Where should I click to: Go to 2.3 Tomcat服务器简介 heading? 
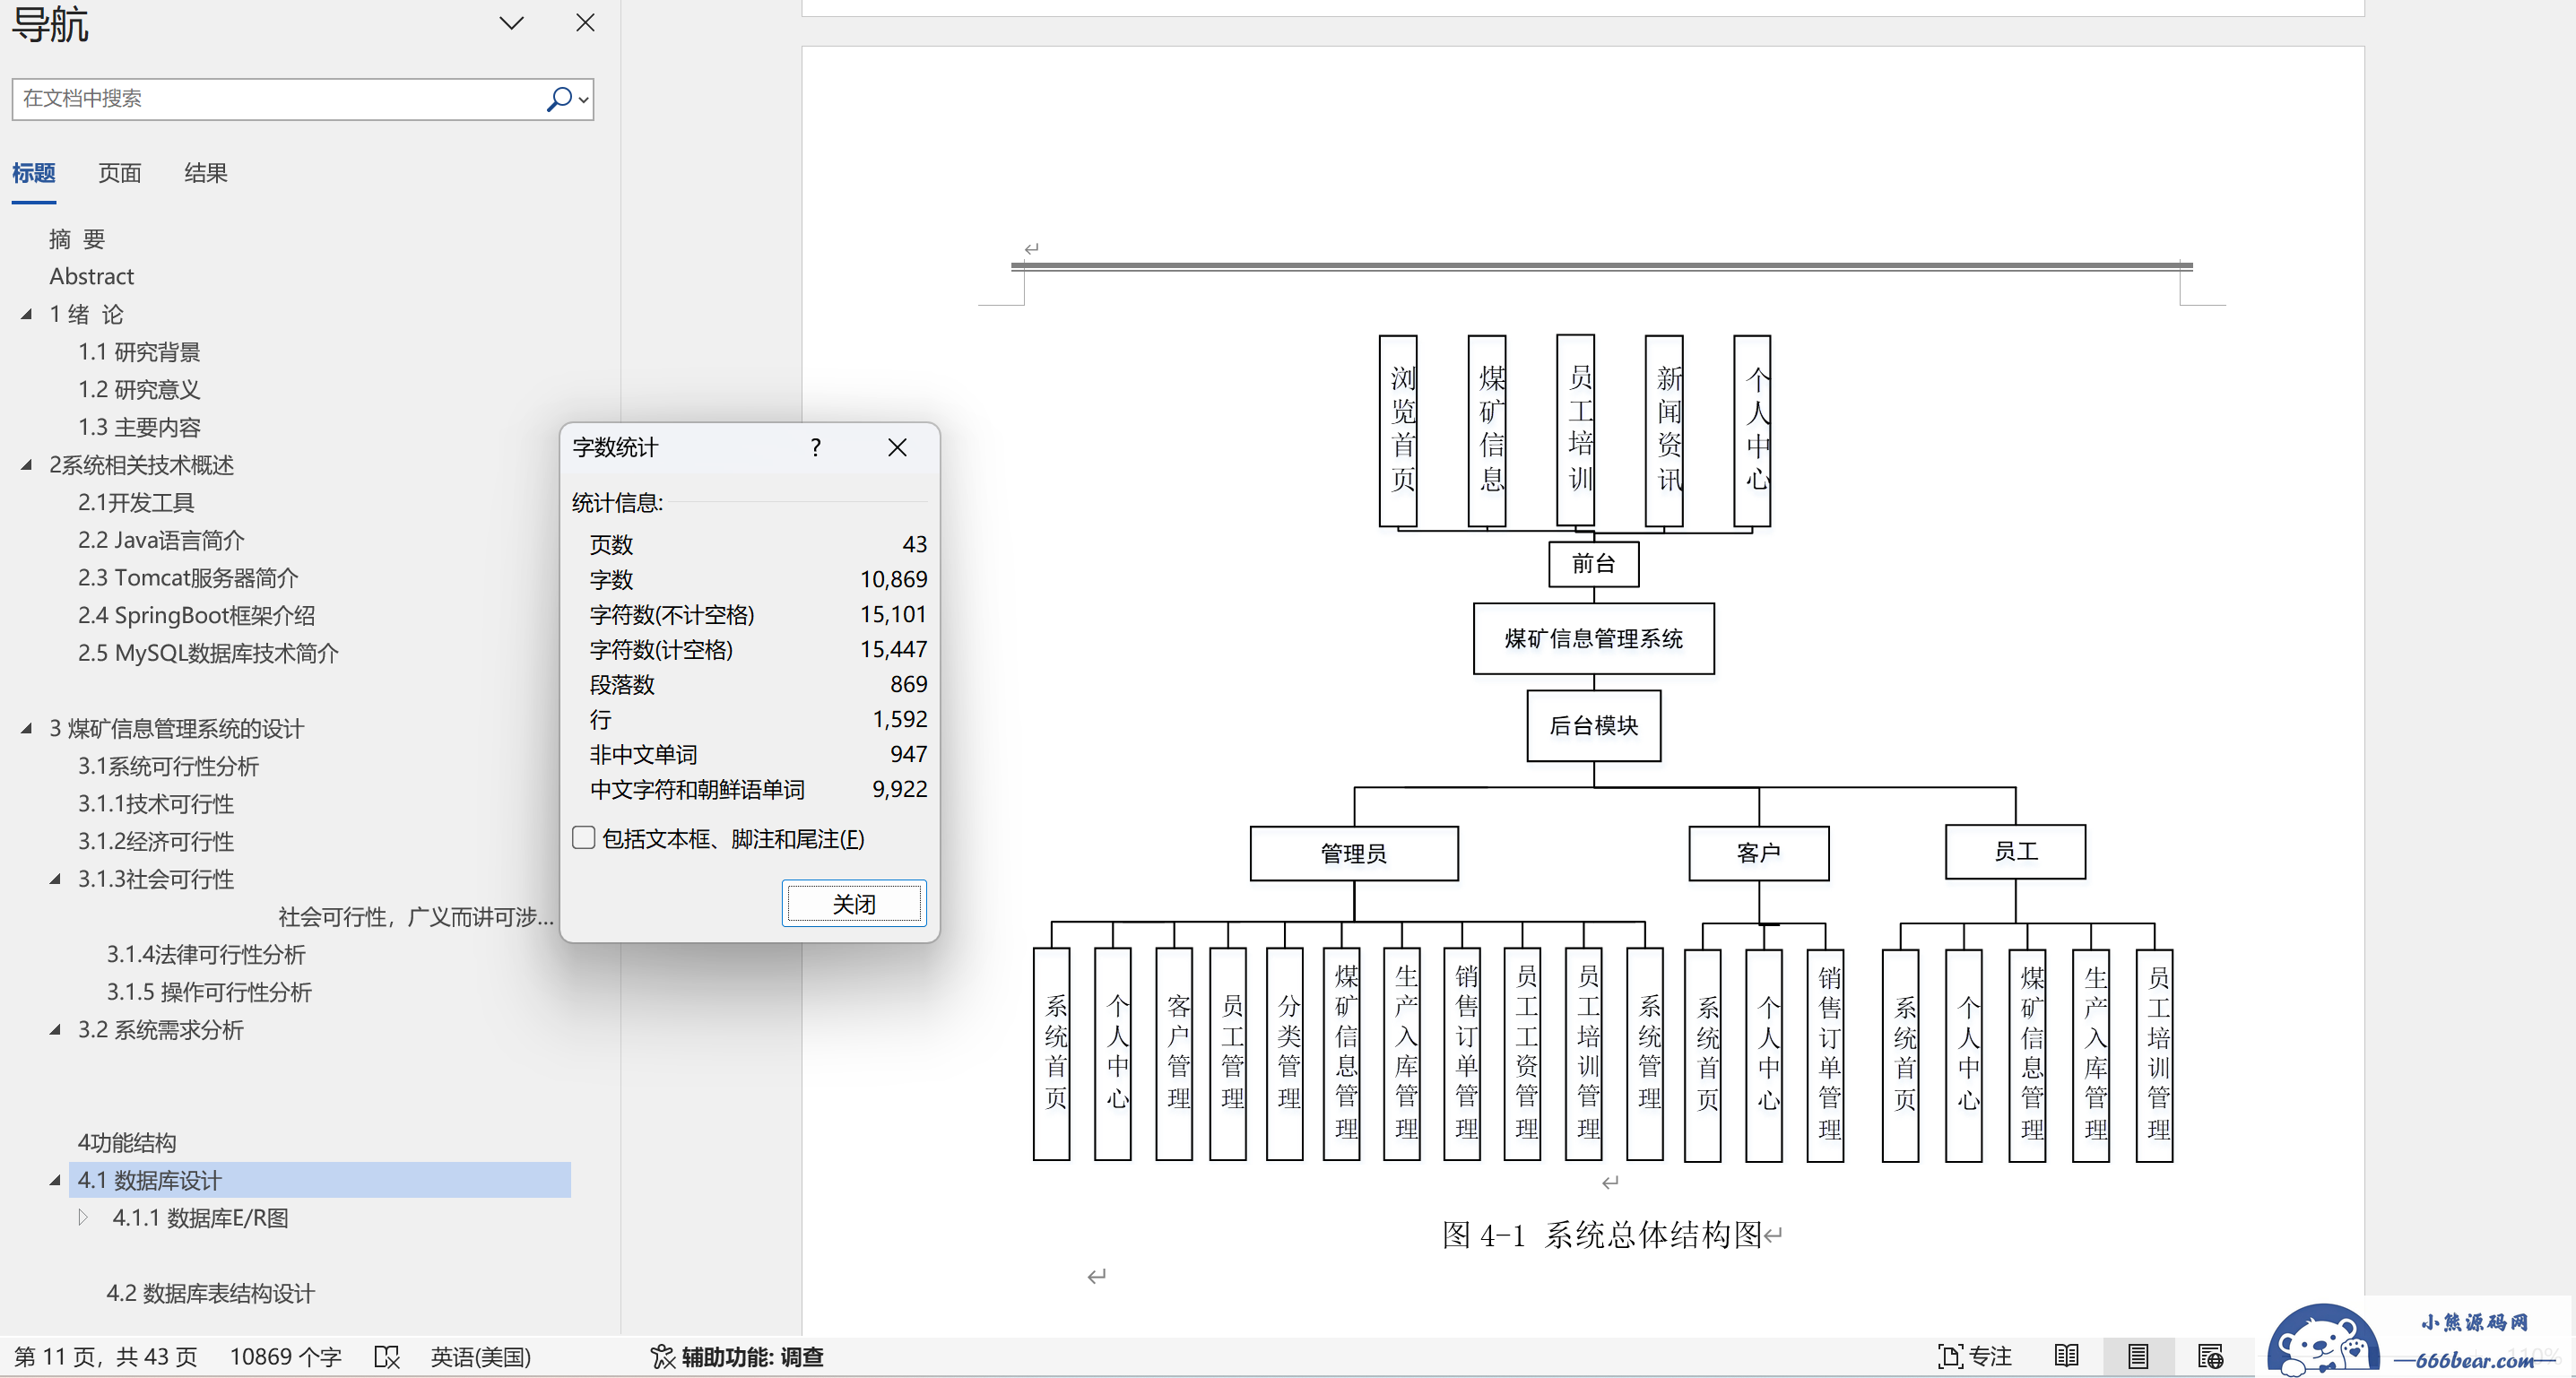189,578
